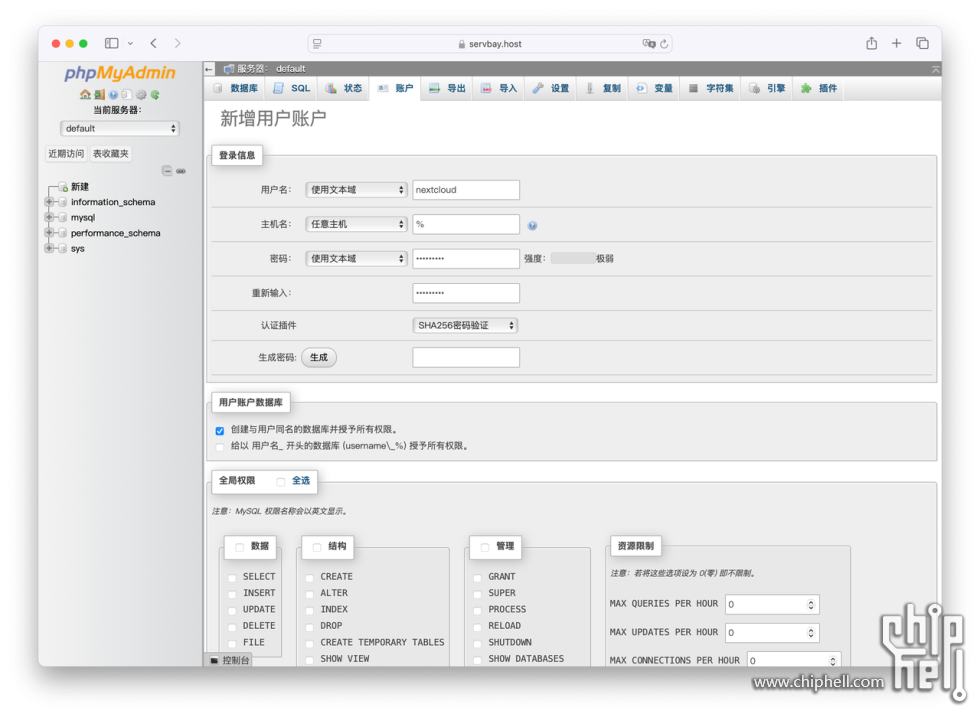Toggle the 管理 group checkbox
This screenshot has width=980, height=717.
coord(485,547)
